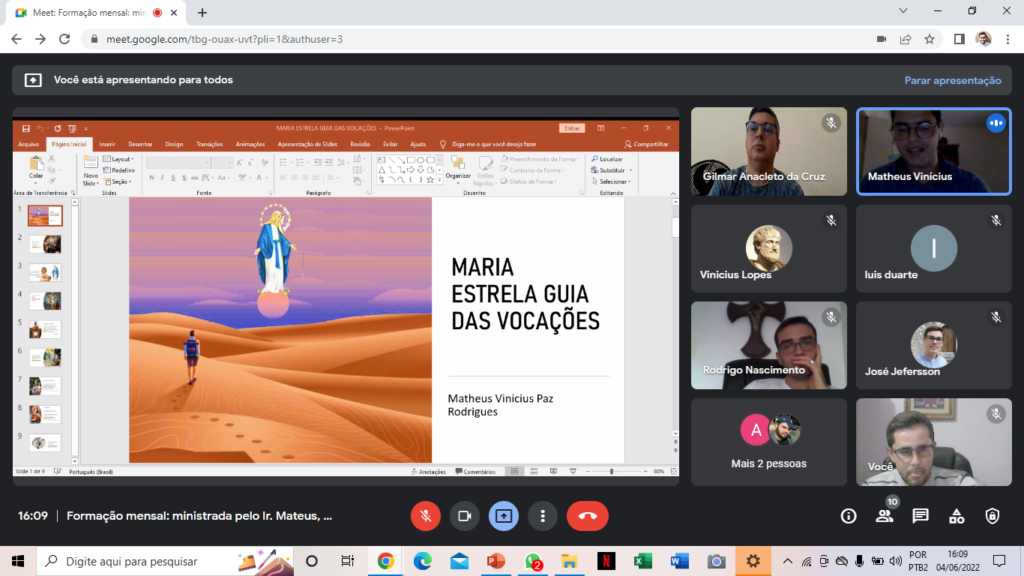Click the present screen button in Meet
This screenshot has height=576, width=1024.
point(503,516)
